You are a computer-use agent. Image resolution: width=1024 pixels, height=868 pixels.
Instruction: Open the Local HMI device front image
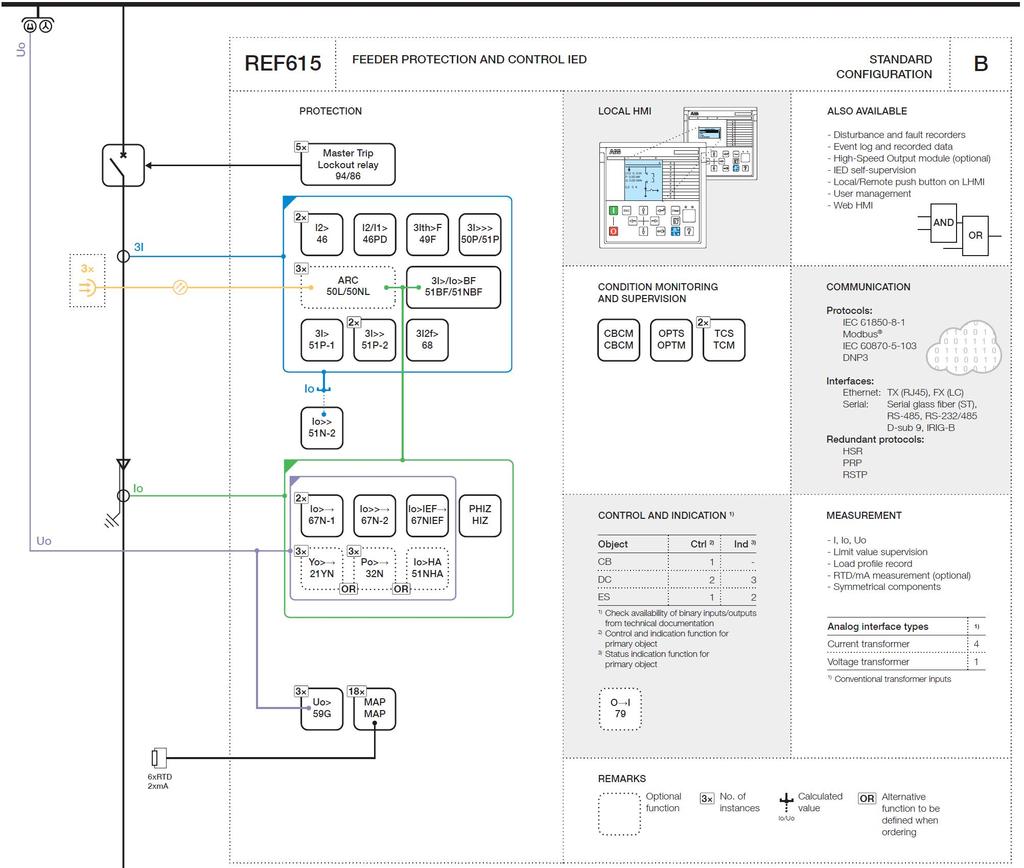[652, 195]
